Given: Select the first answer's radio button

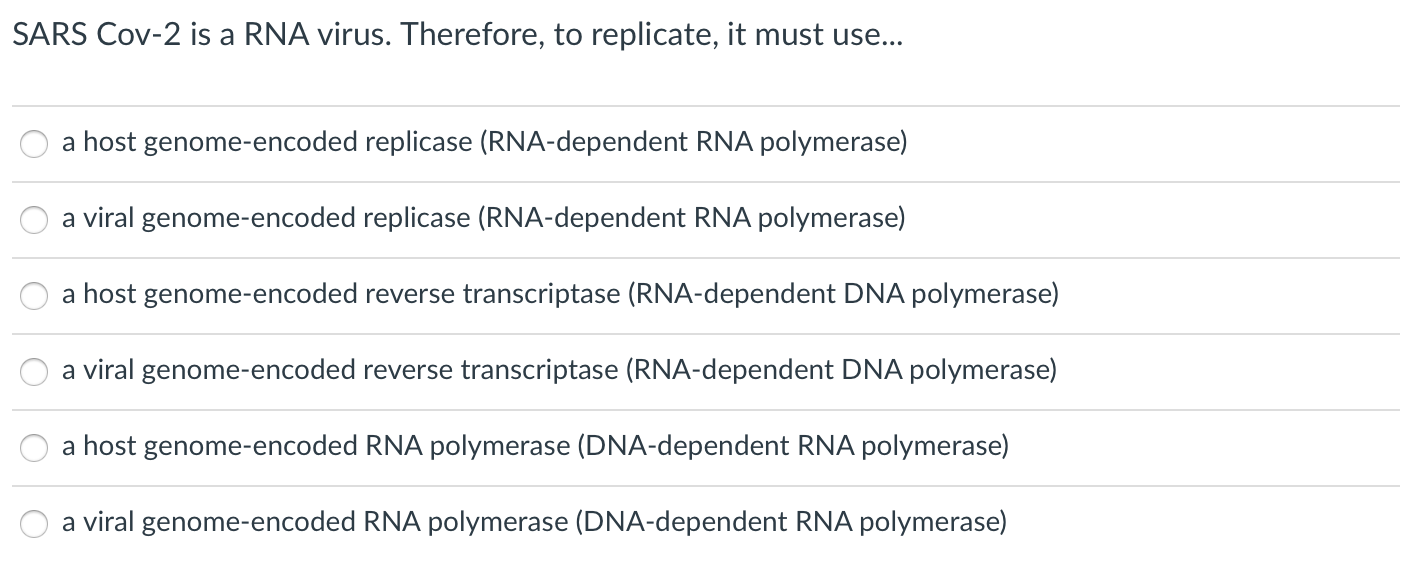Looking at the screenshot, I should [x=34, y=144].
